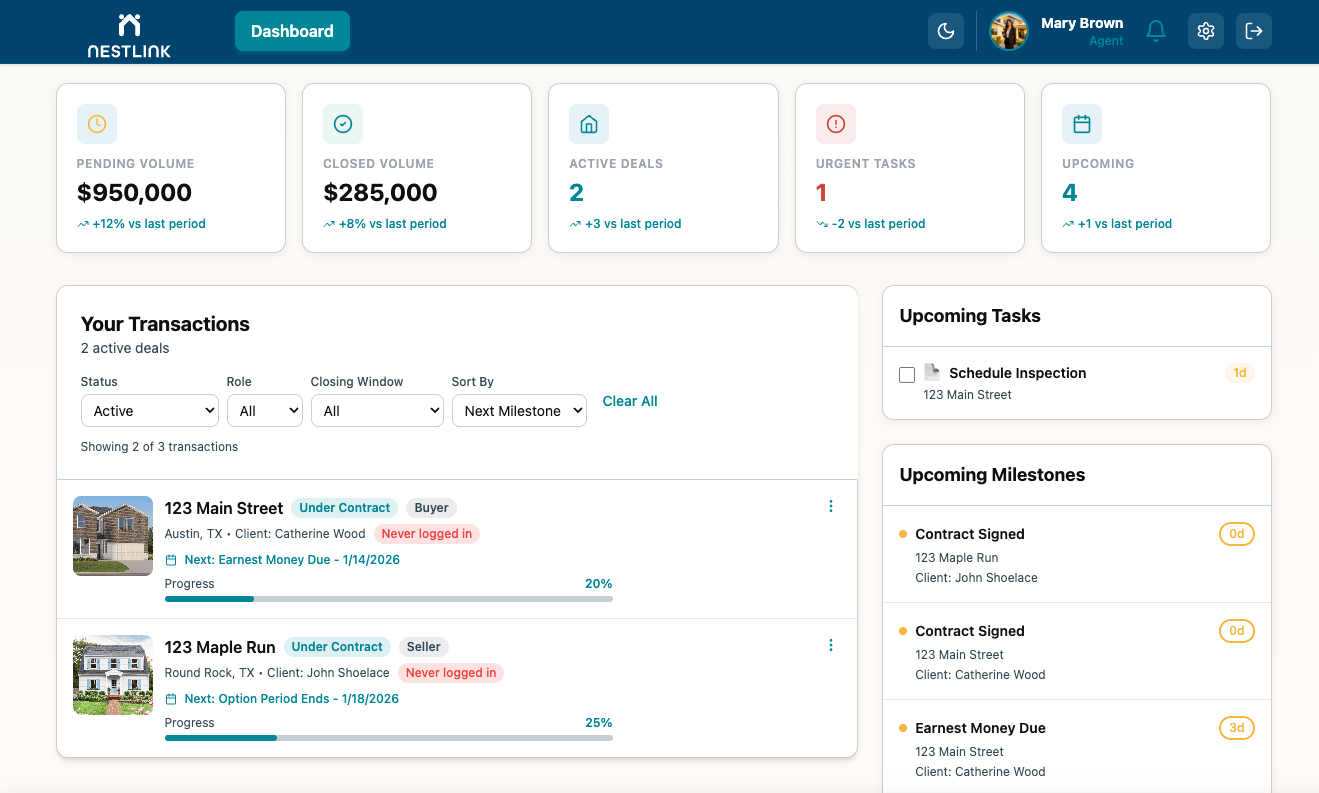Viewport: 1319px width, 793px height.
Task: Open the Pending Volume clock icon
Action: click(x=96, y=123)
